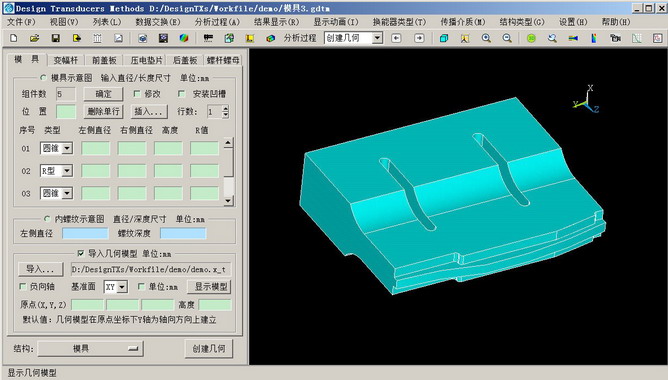
Task: Click the vertical color bar icon
Action: click(x=594, y=38)
